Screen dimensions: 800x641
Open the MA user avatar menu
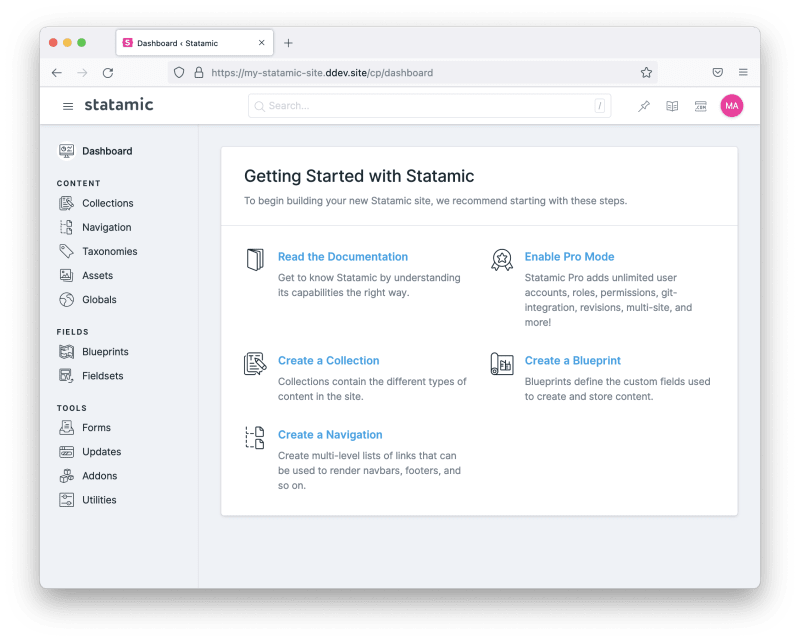pyautogui.click(x=732, y=106)
